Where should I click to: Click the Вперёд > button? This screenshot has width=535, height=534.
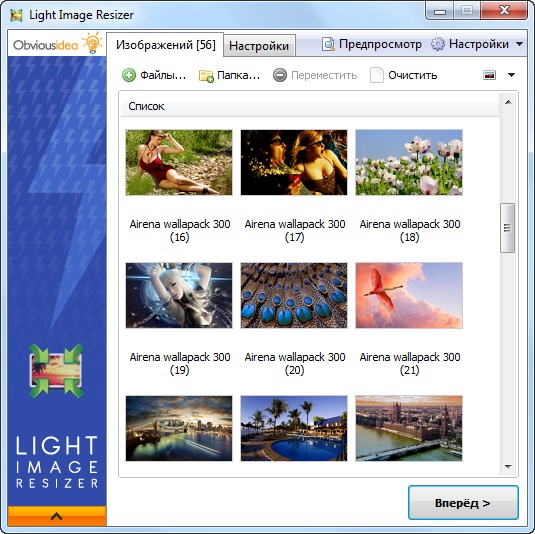(x=463, y=503)
